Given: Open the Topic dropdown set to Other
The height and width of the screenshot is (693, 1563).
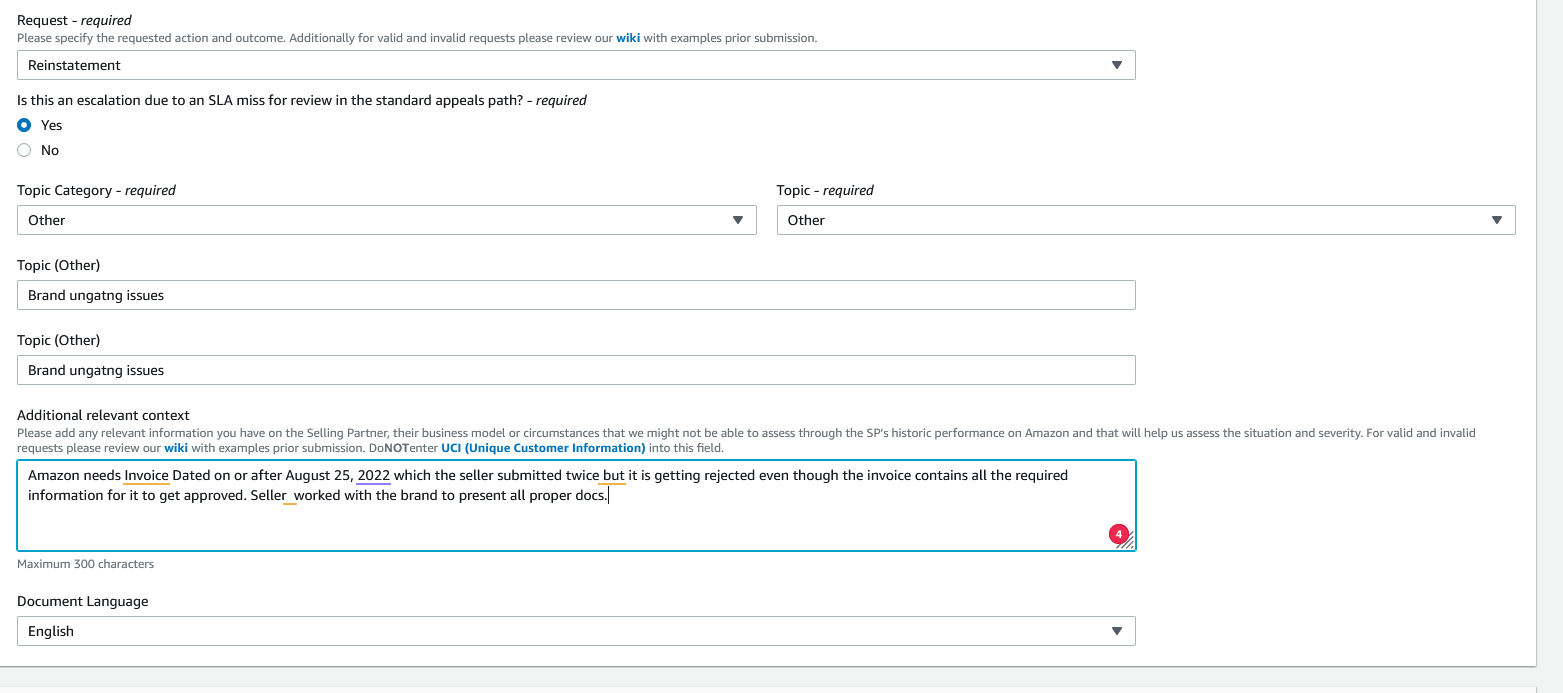Looking at the screenshot, I should (x=1146, y=220).
